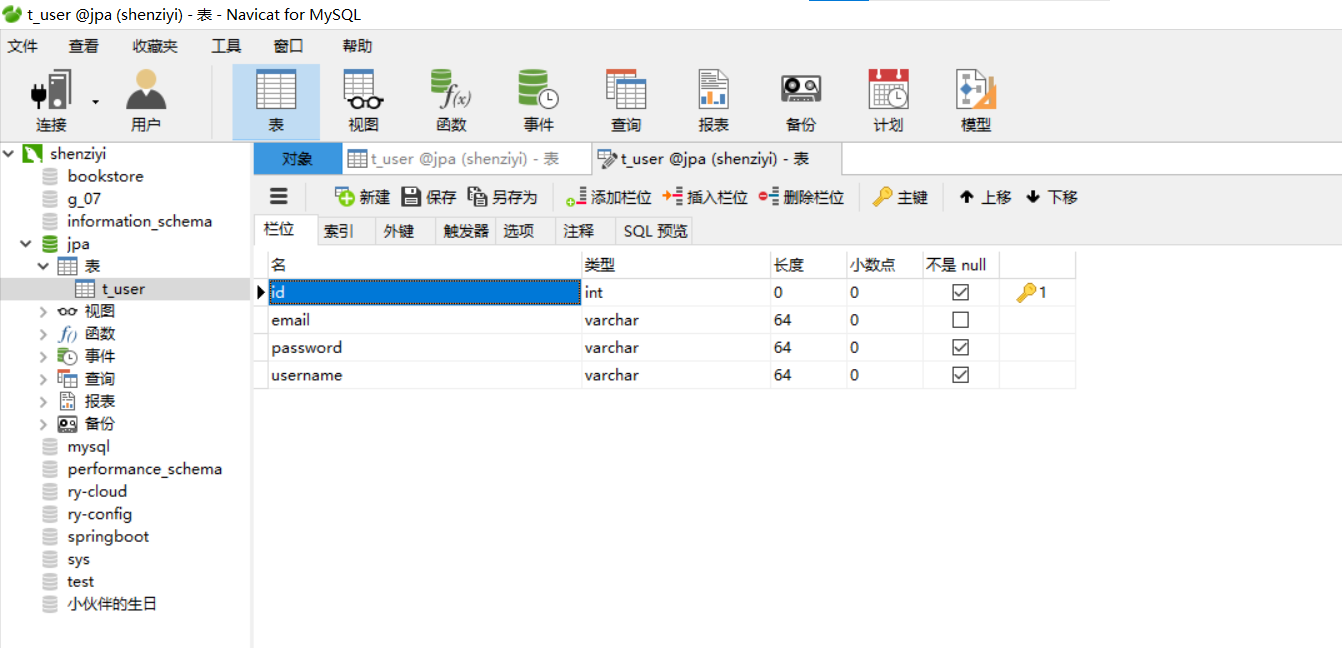Screen dimensions: 1342x648
Task: Select the ry-cloud database
Action: (97, 491)
